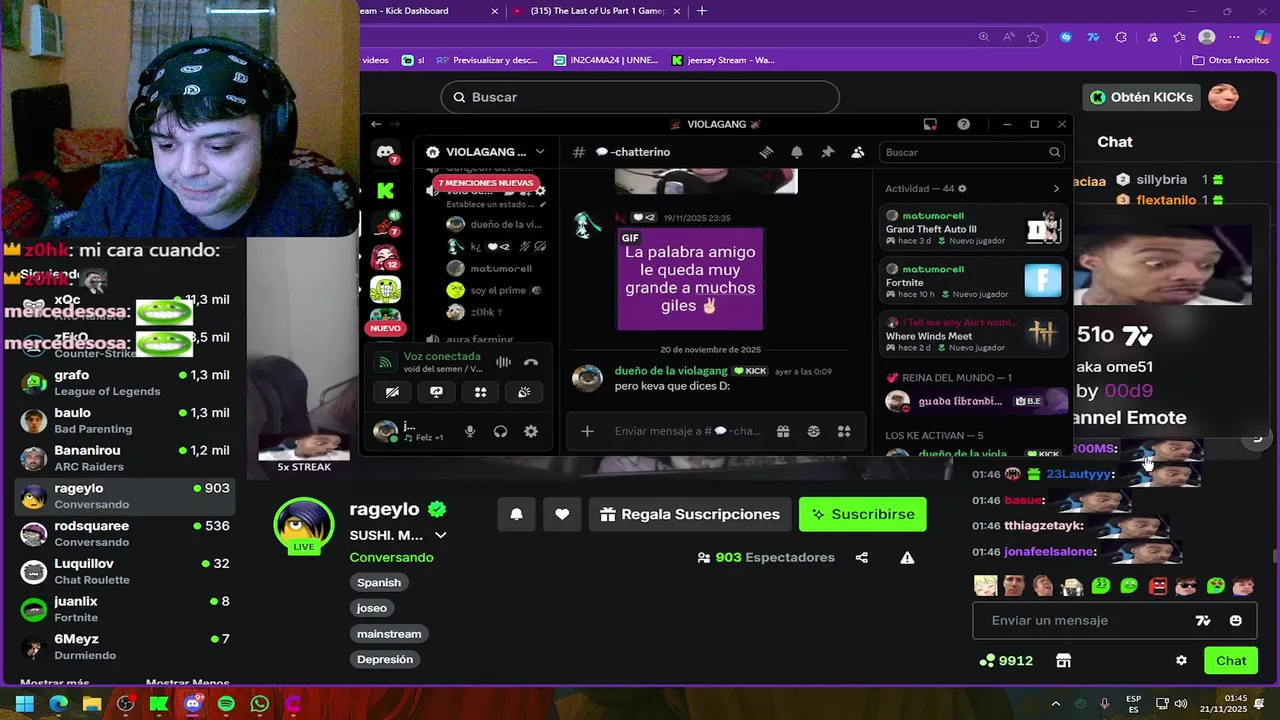
Task: Bookmark this page with the star icon
Action: (1033, 37)
